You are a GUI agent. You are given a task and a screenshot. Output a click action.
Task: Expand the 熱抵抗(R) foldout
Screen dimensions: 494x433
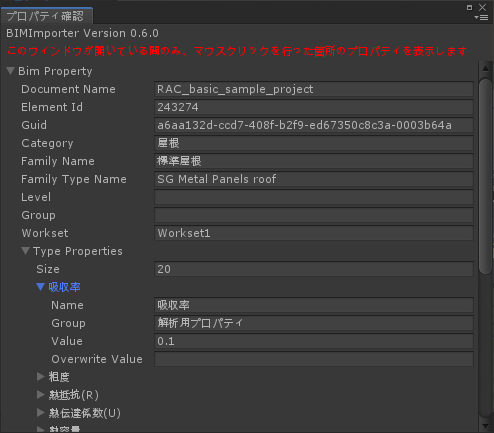pyautogui.click(x=41, y=395)
